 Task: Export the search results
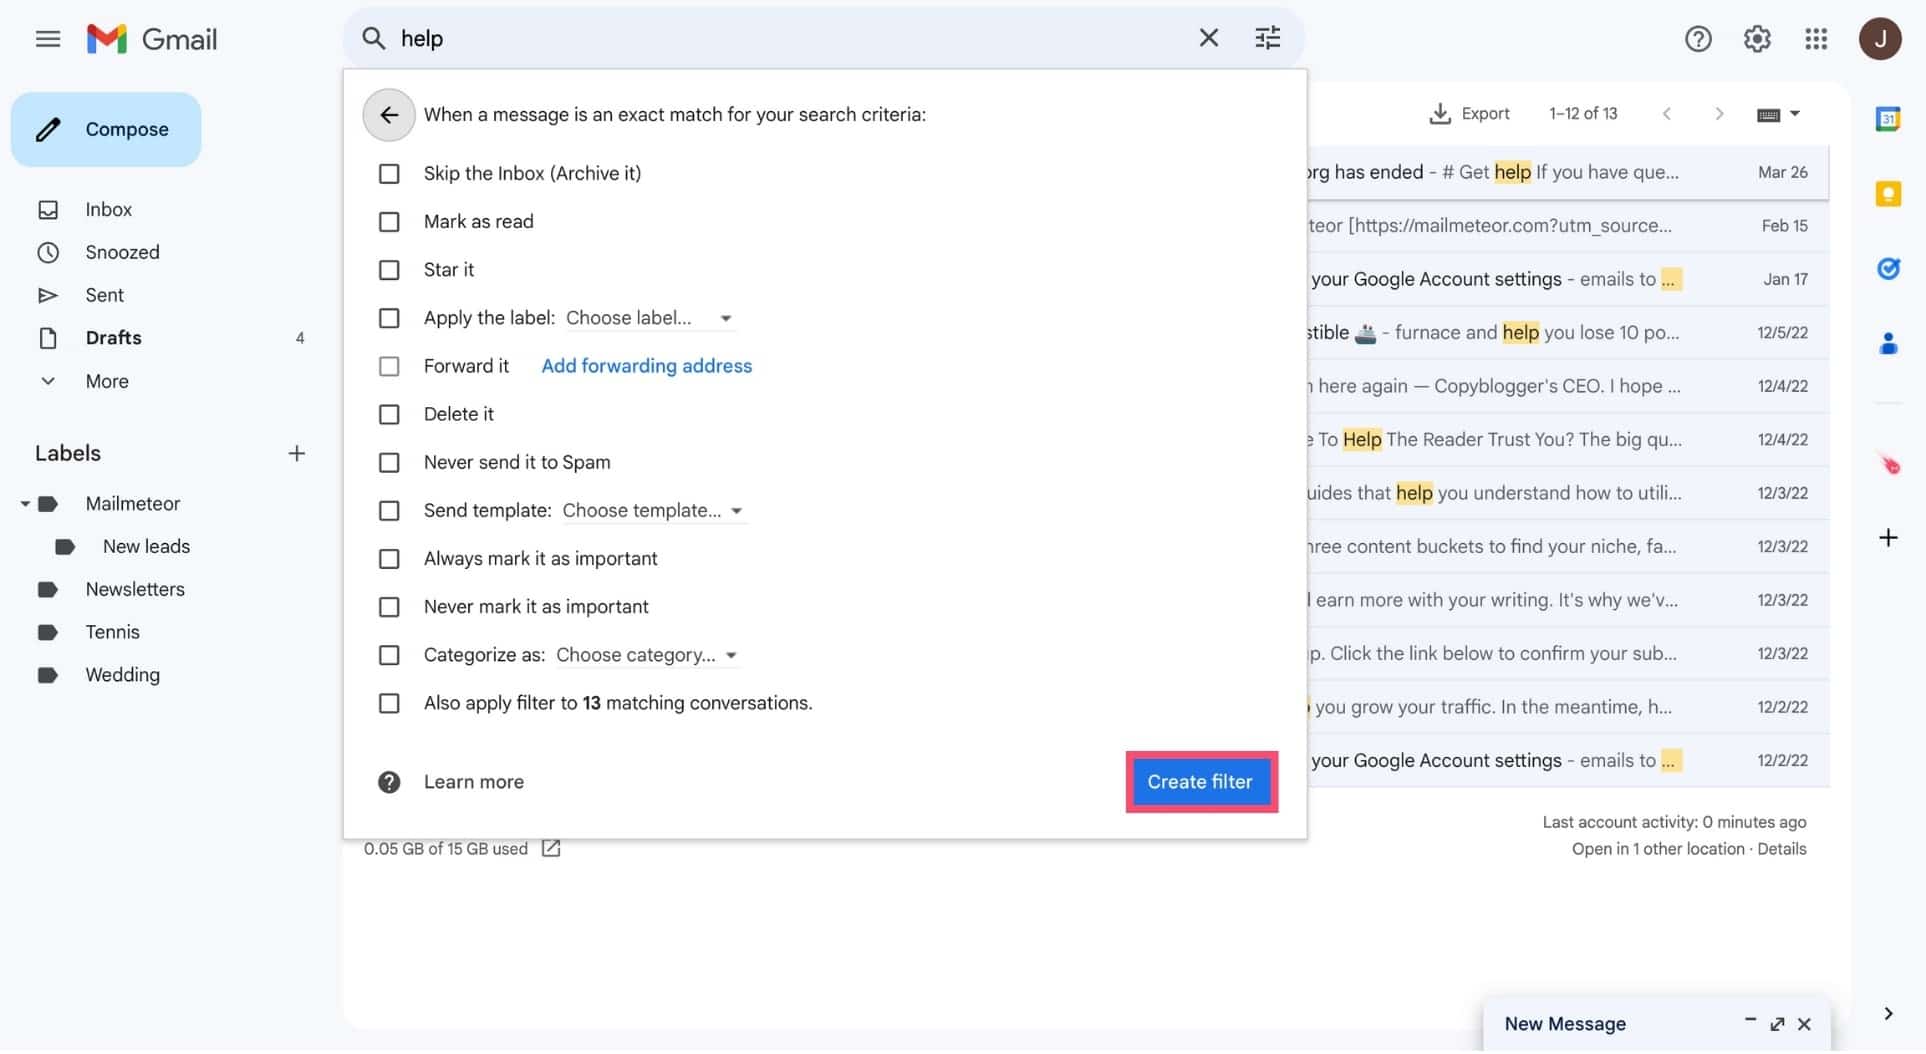point(1469,113)
